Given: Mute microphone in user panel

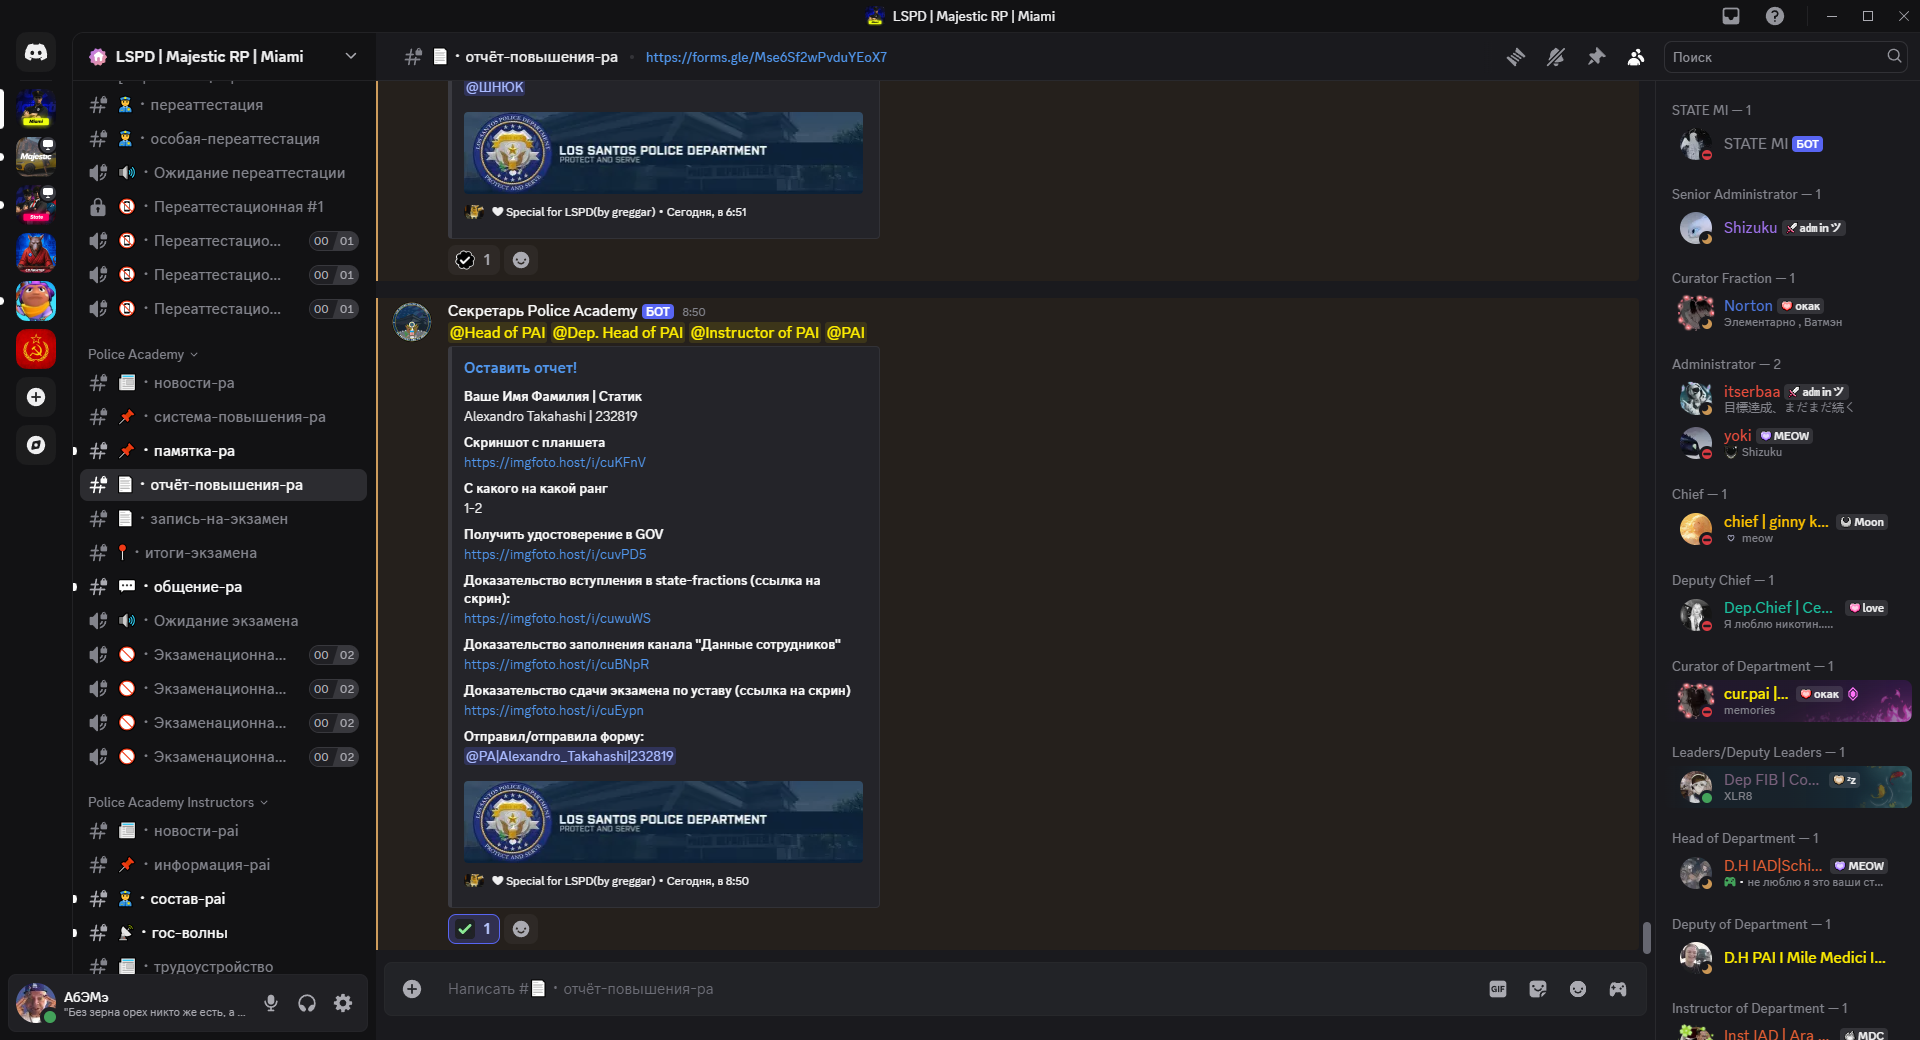Looking at the screenshot, I should pyautogui.click(x=271, y=1003).
